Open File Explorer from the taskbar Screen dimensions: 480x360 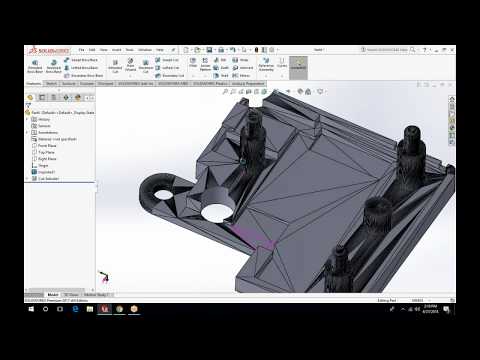tap(90, 309)
